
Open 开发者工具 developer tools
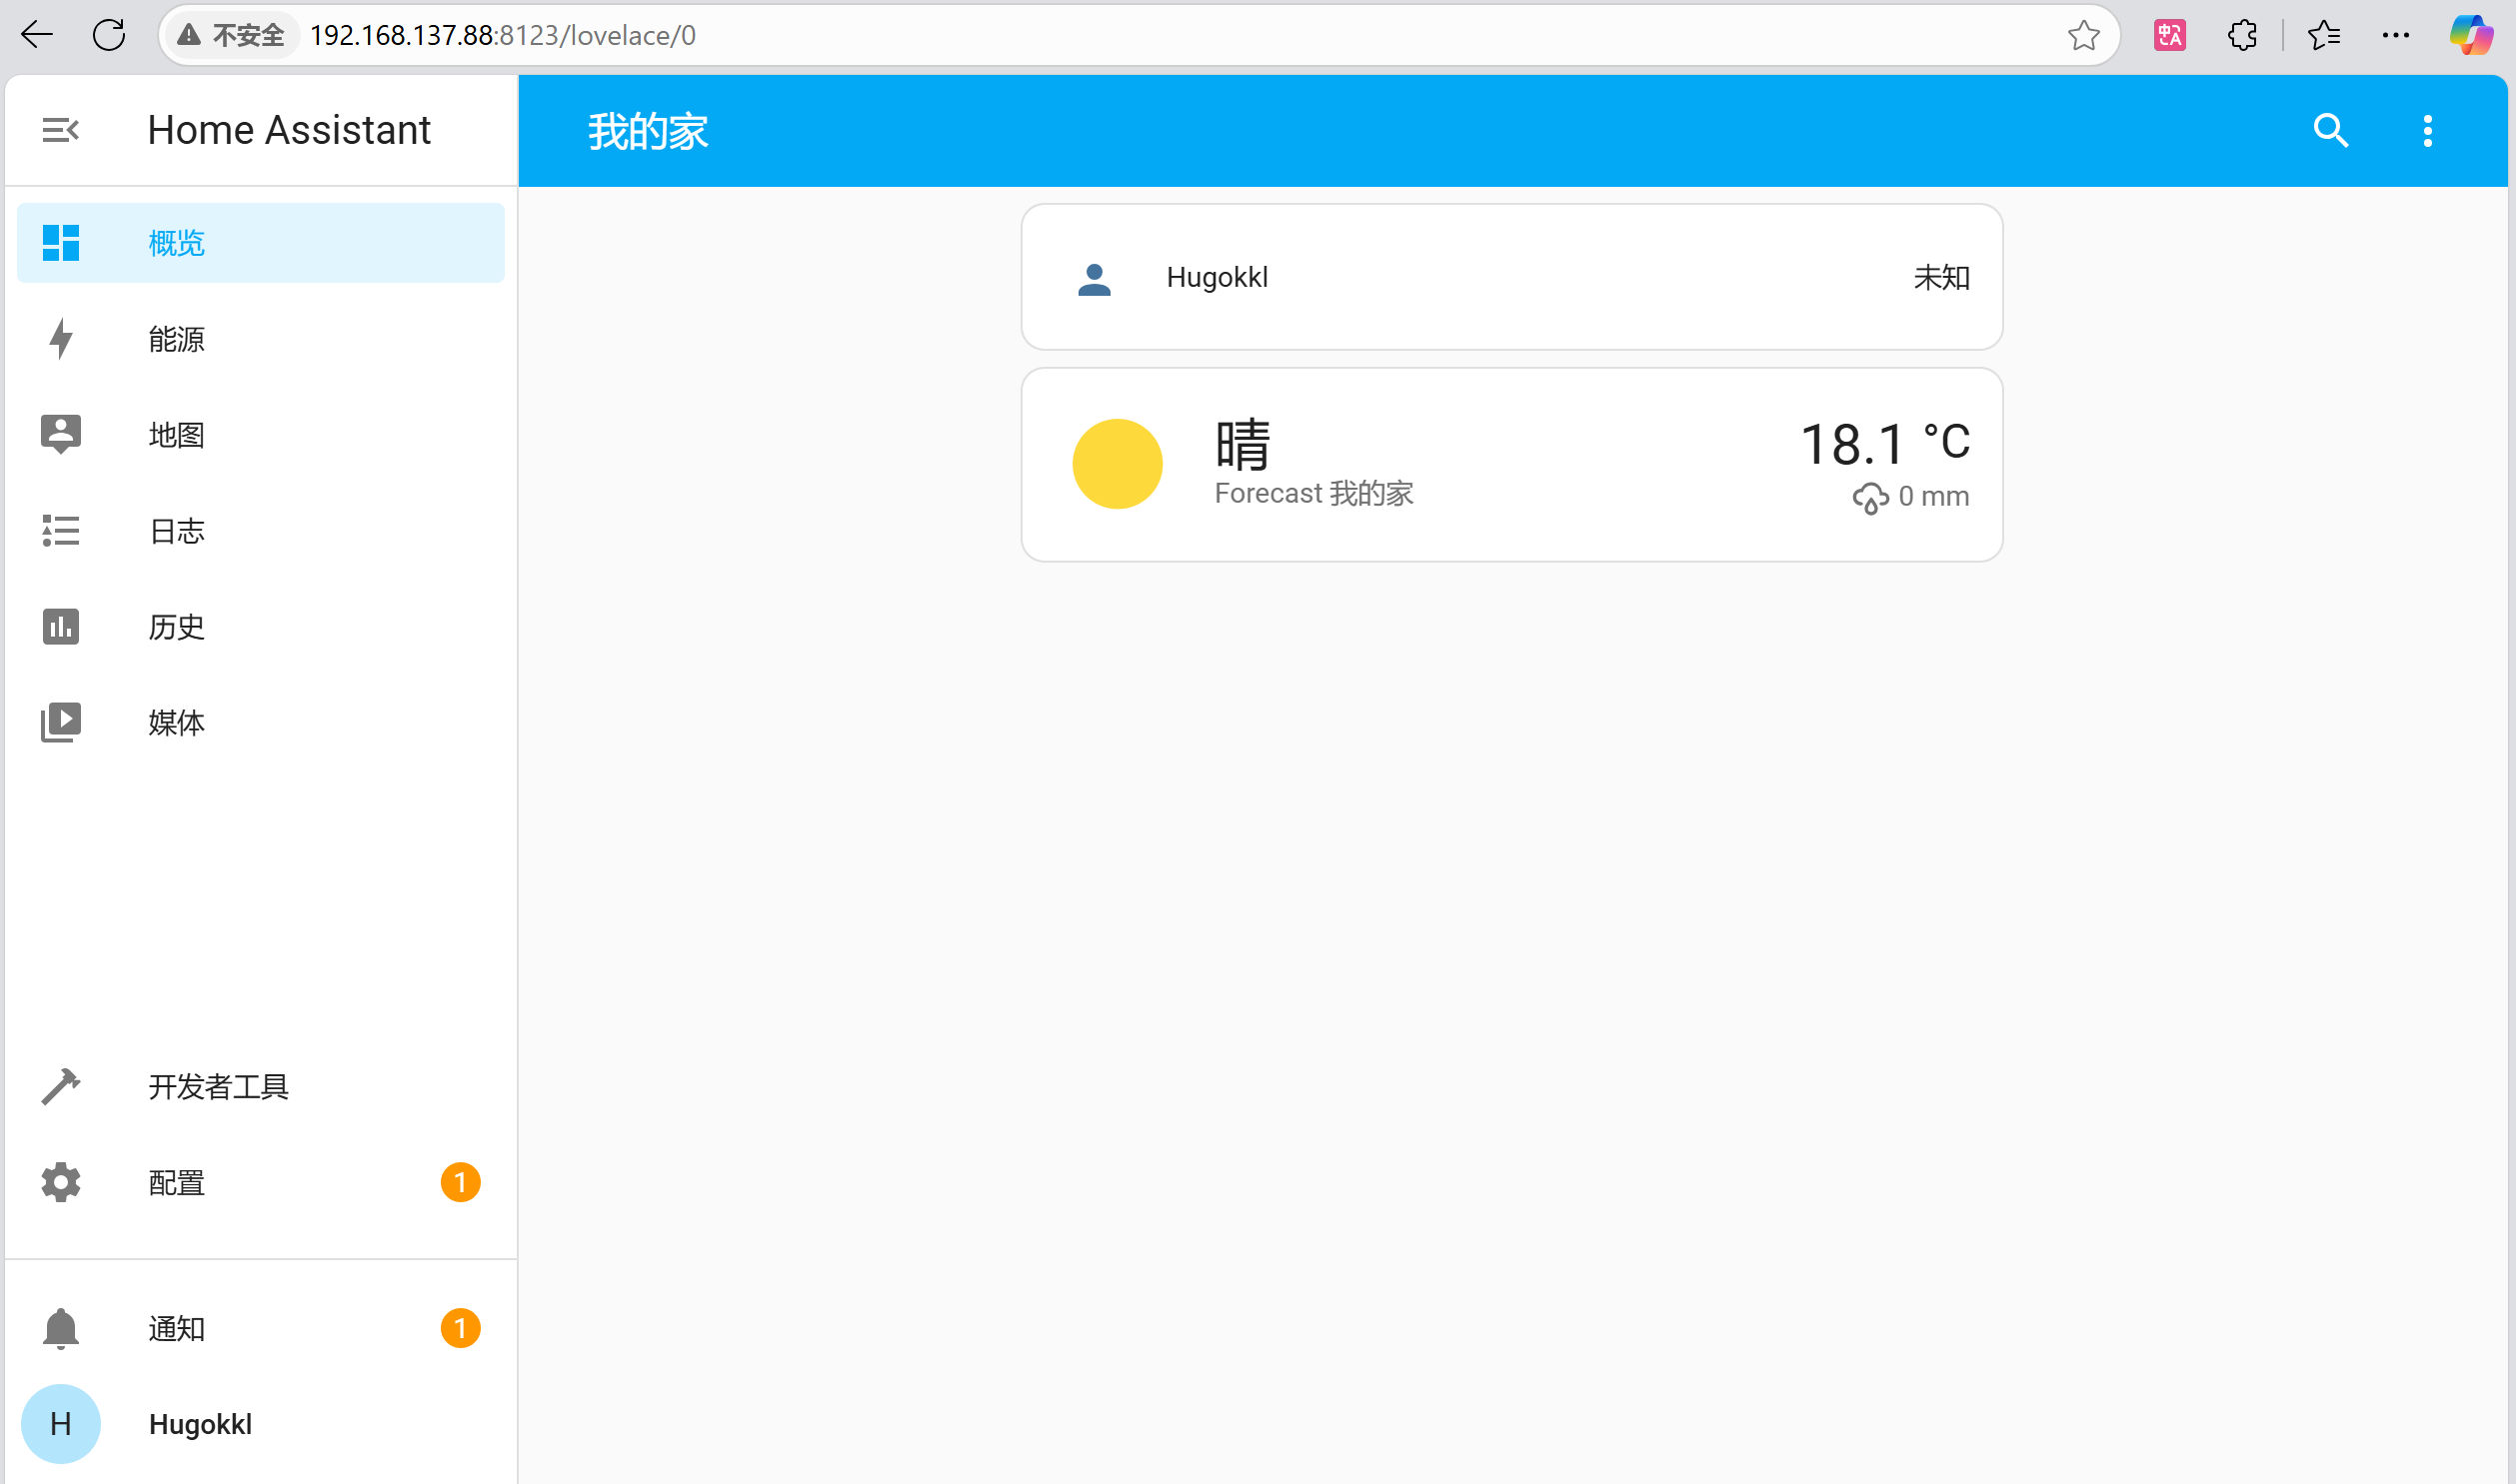[x=261, y=1087]
